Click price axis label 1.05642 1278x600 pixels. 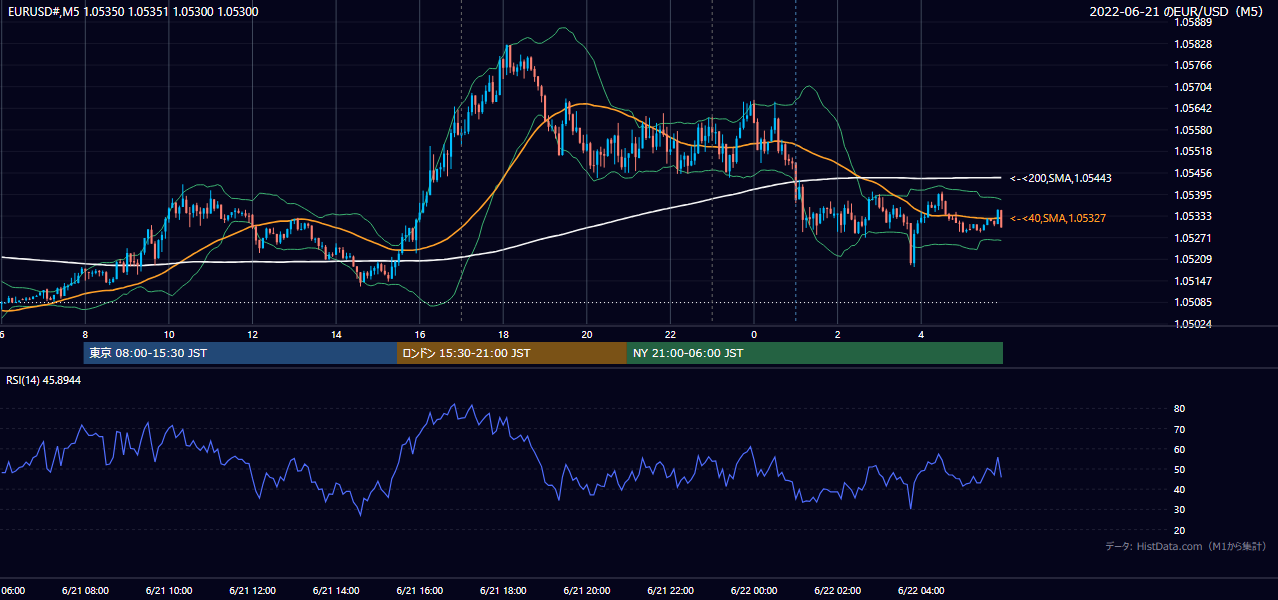(1193, 108)
